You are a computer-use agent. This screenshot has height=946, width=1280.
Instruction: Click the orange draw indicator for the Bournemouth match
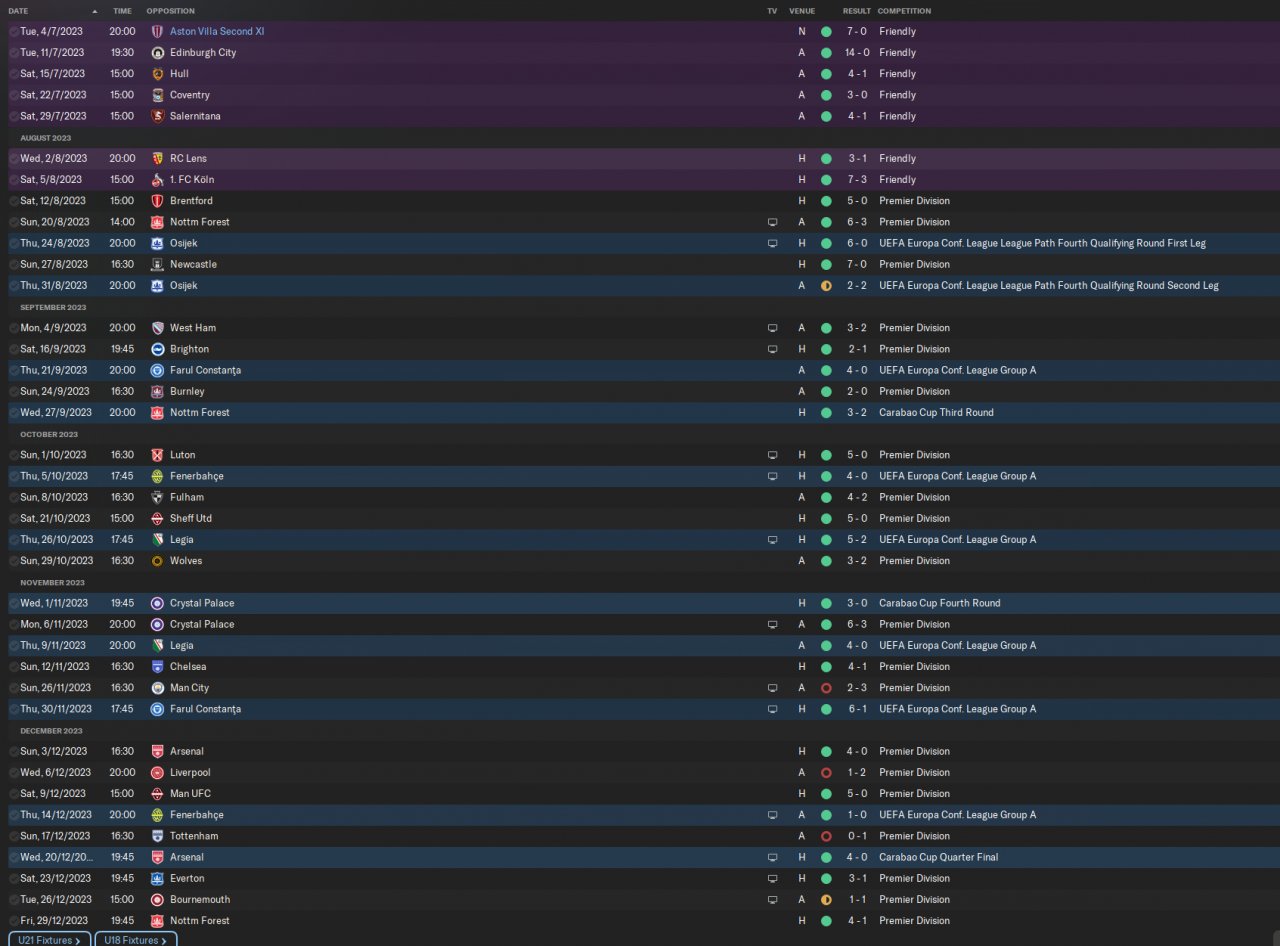[826, 899]
